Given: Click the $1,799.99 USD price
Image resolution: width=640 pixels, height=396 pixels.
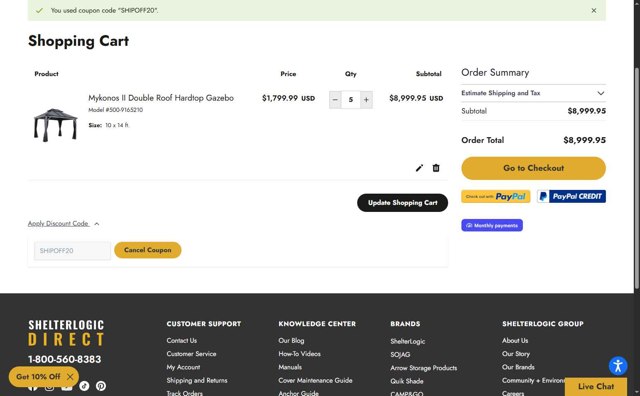Looking at the screenshot, I should (288, 98).
